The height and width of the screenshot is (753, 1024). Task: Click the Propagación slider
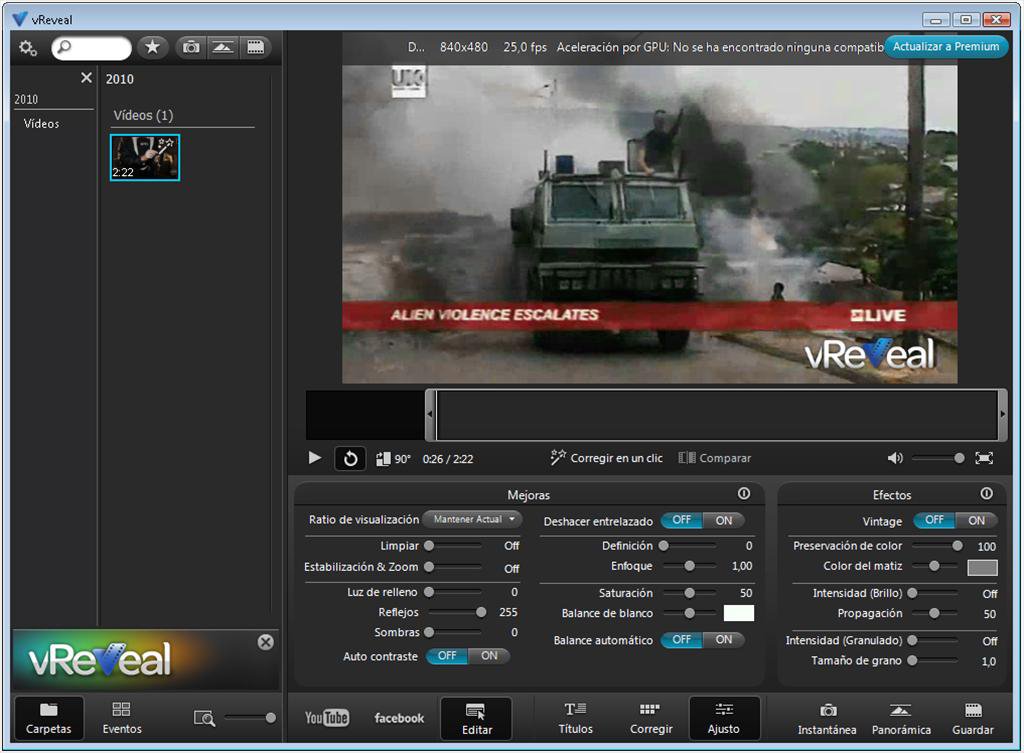935,613
